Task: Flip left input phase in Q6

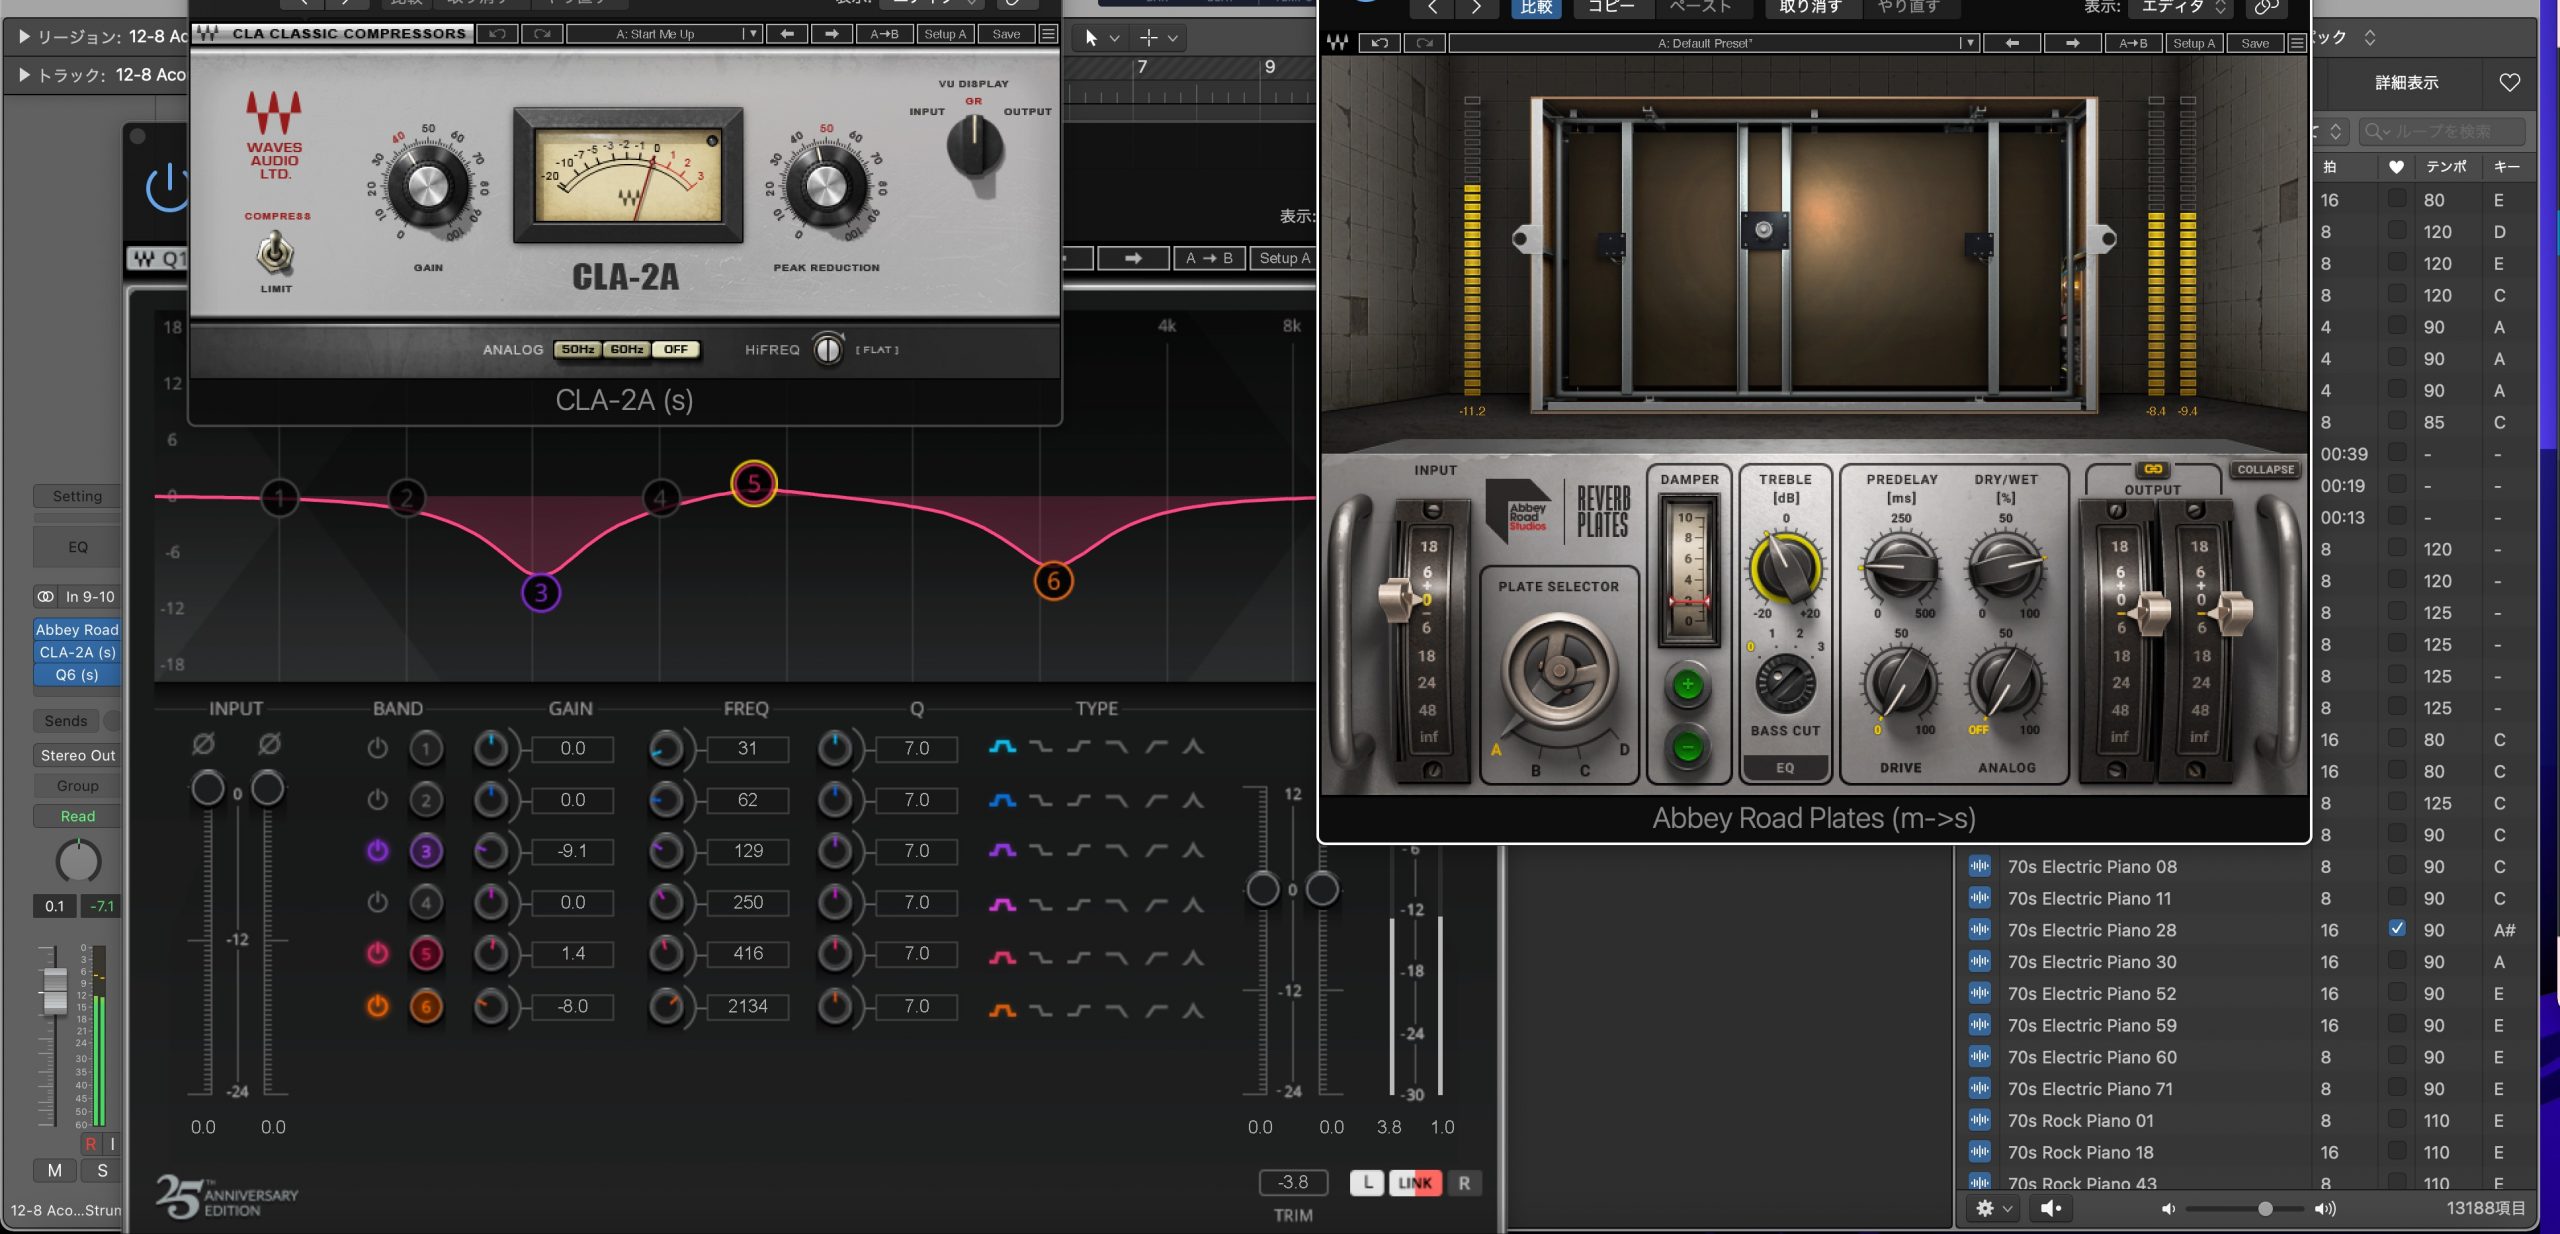Action: tap(203, 744)
